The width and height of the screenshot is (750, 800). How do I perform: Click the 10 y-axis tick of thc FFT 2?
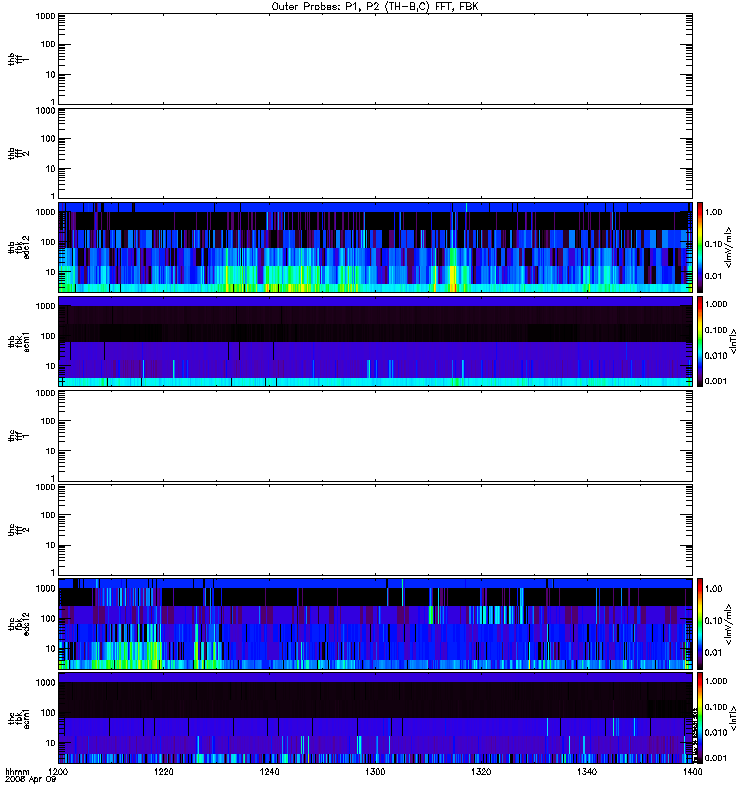51,545
